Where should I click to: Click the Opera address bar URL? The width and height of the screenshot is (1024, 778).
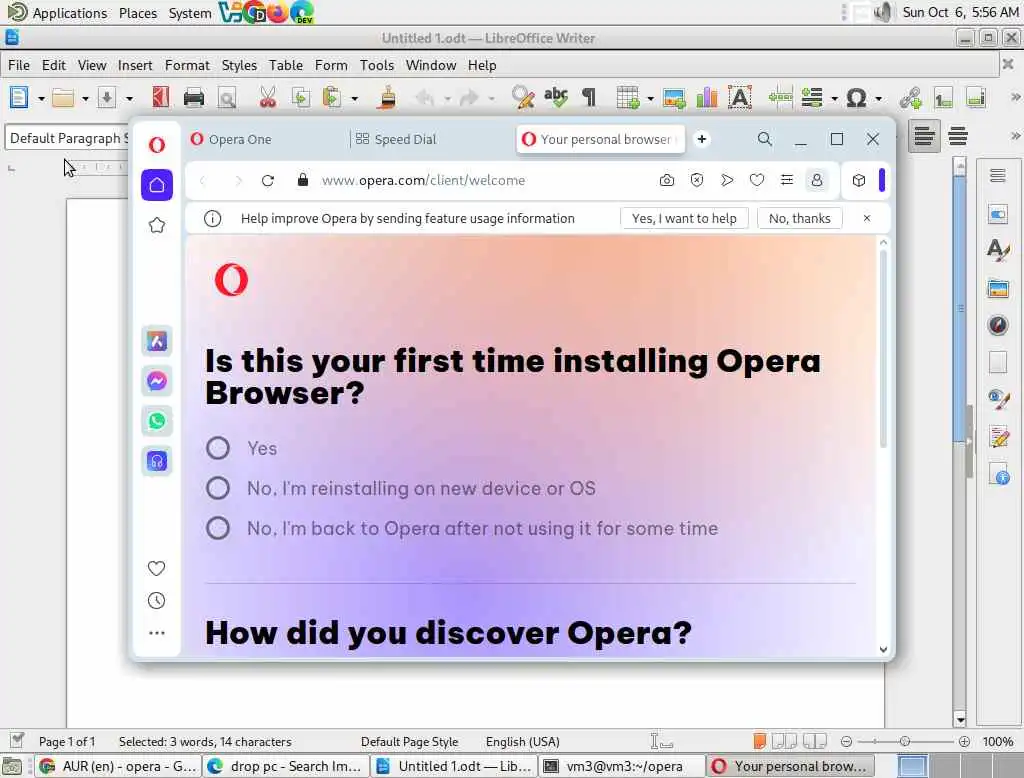click(423, 180)
